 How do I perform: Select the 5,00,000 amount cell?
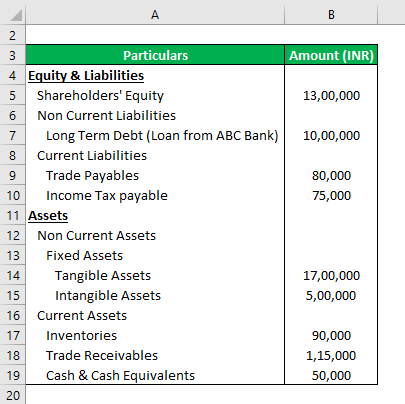click(x=331, y=295)
